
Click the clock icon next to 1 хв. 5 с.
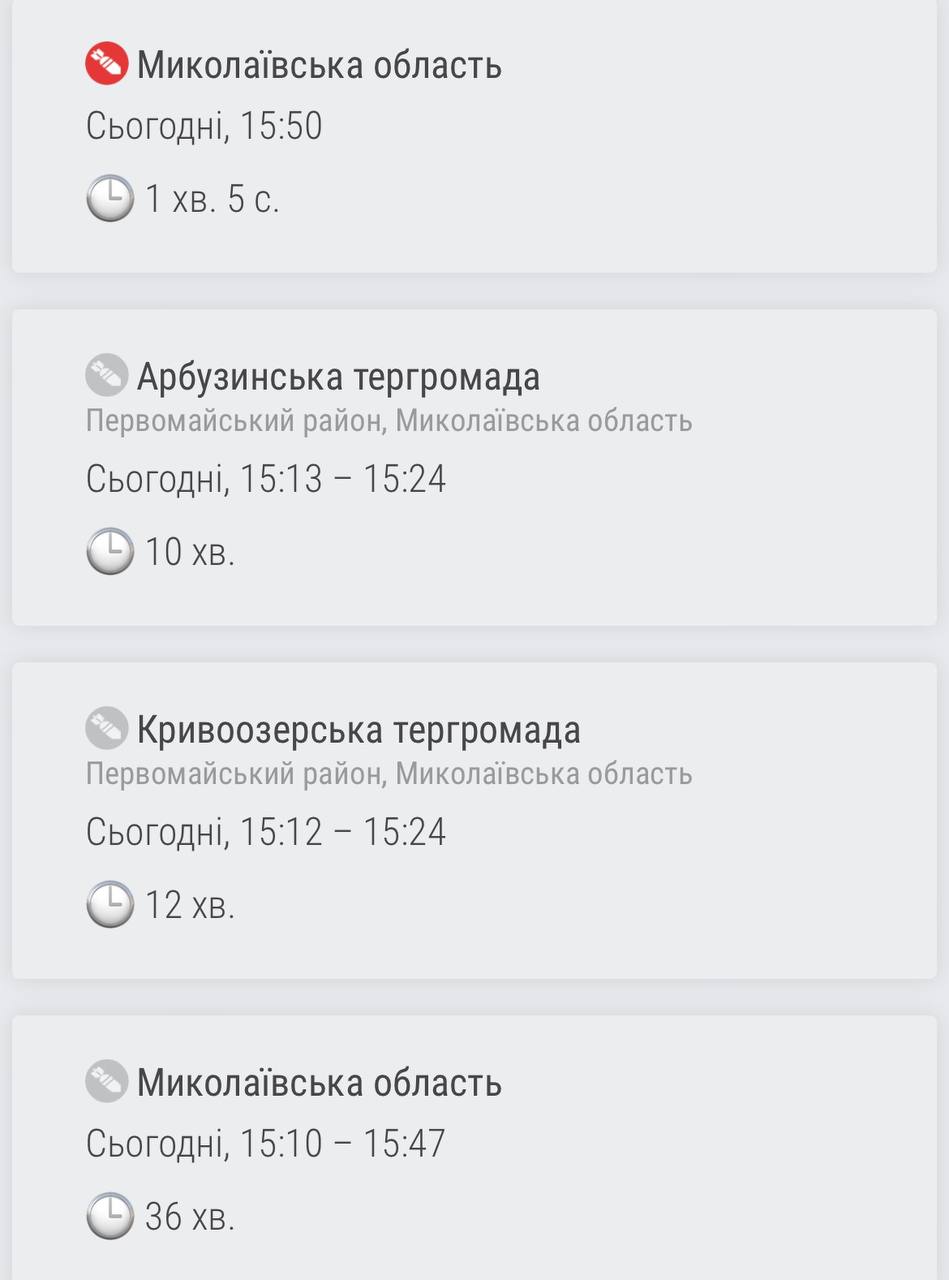(109, 198)
